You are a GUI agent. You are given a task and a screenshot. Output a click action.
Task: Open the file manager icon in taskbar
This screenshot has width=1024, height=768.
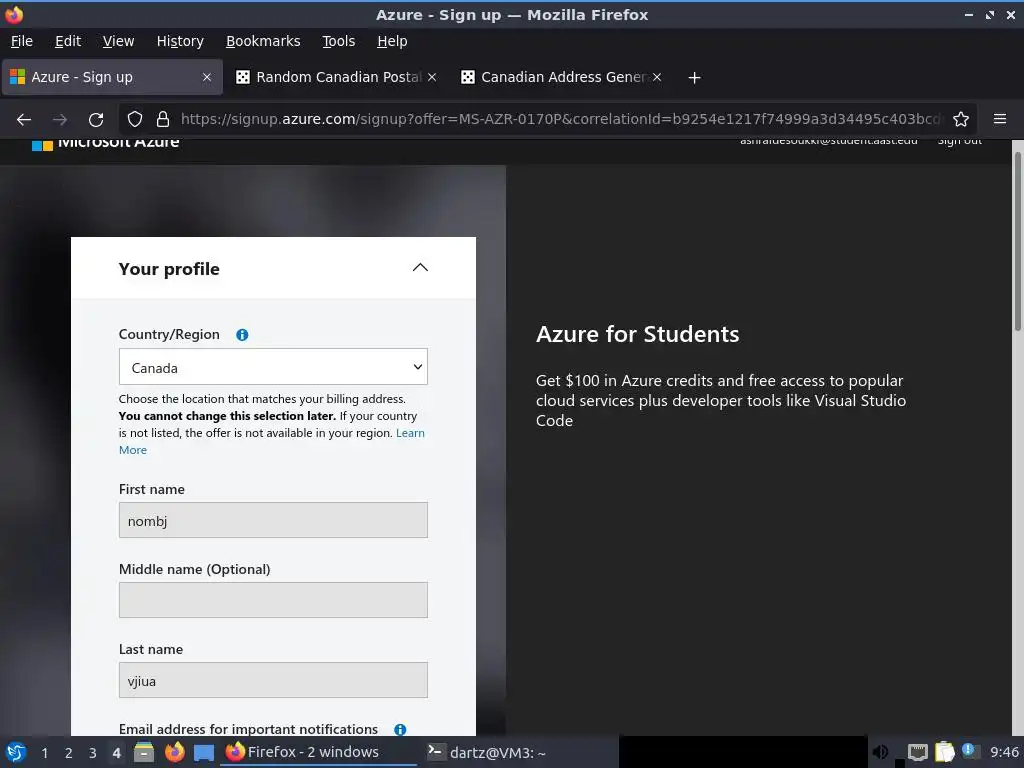(x=144, y=752)
